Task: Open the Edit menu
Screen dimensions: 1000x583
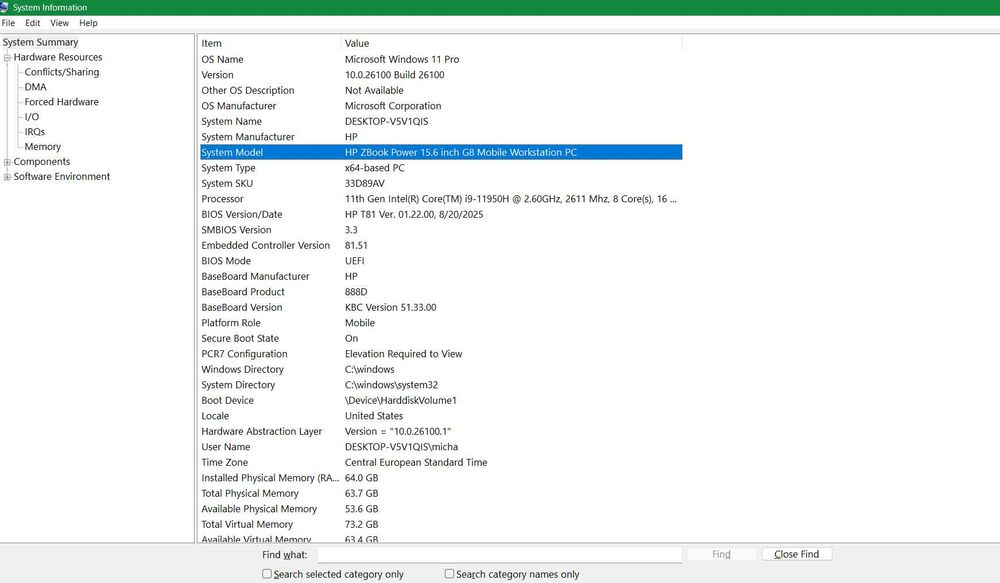Action: click(33, 23)
